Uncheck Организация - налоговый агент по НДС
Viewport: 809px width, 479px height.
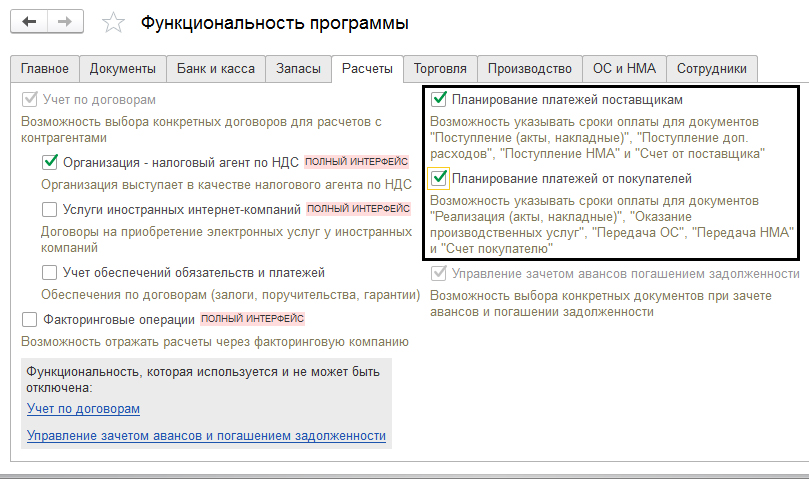(x=50, y=161)
